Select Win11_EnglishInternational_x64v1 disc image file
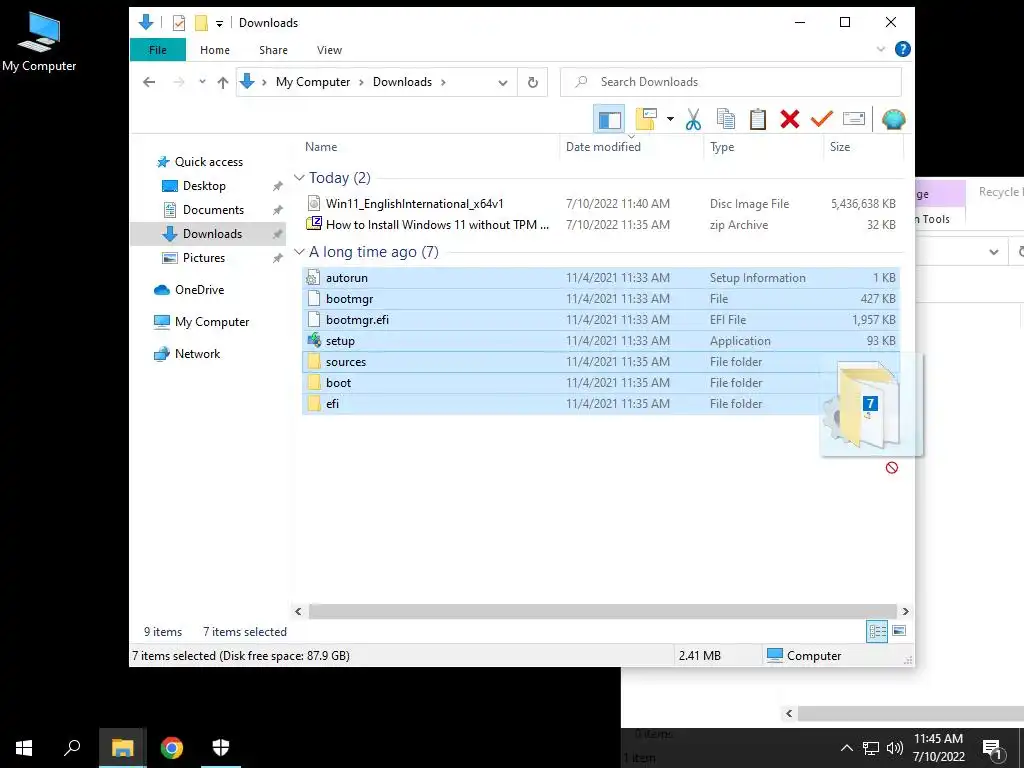This screenshot has height=768, width=1024. [x=601, y=204]
